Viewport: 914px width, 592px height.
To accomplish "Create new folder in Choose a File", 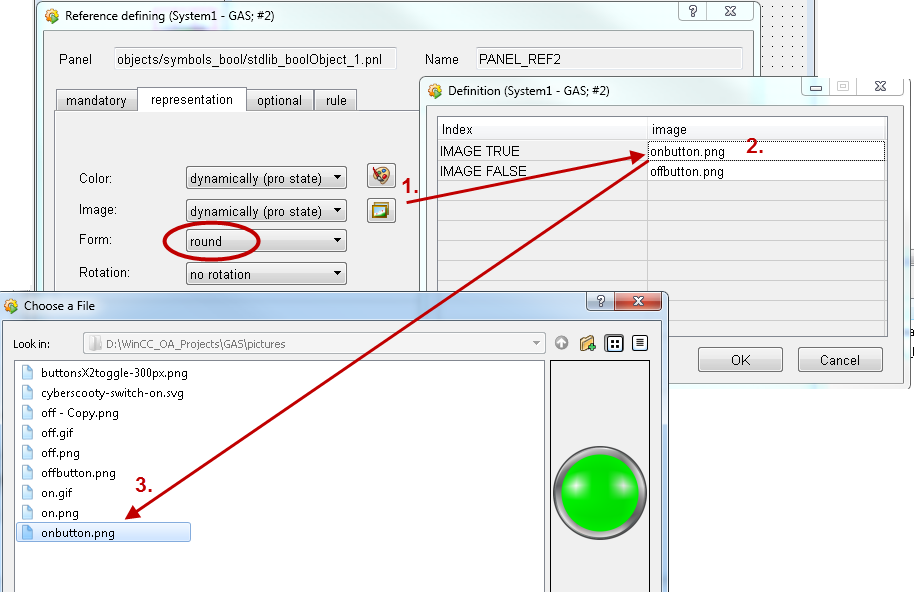I will click(x=588, y=343).
